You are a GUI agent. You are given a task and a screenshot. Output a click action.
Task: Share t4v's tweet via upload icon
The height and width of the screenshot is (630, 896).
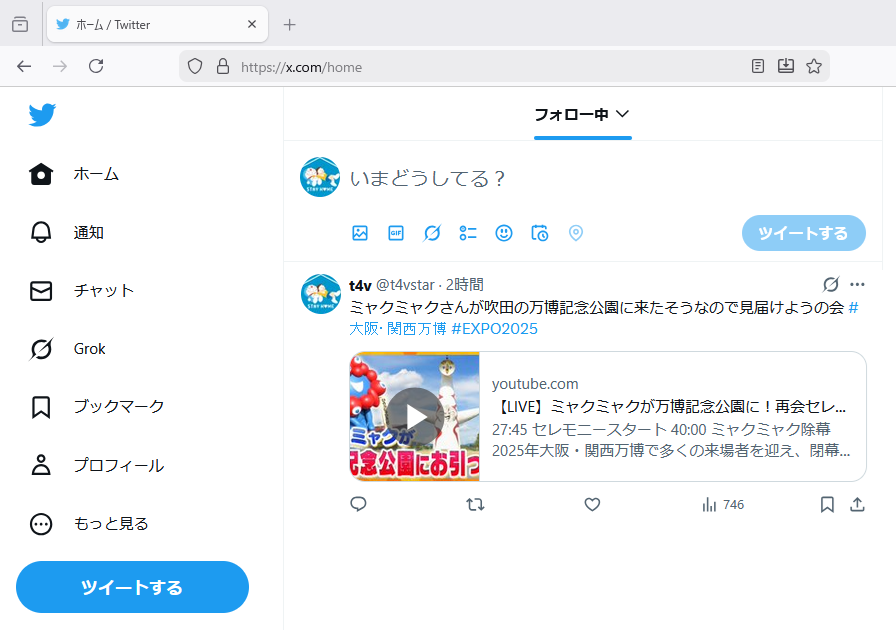click(857, 505)
